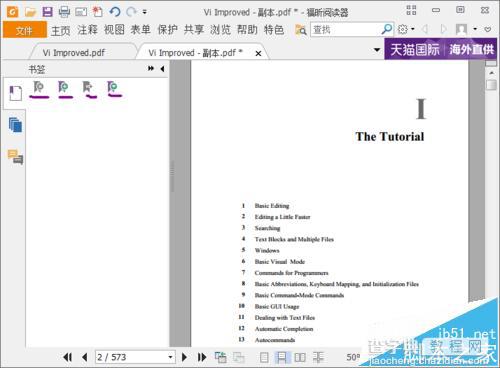Screen dimensions: 500x368
Task: Click the previous view icon in status bar
Action: [220, 357]
